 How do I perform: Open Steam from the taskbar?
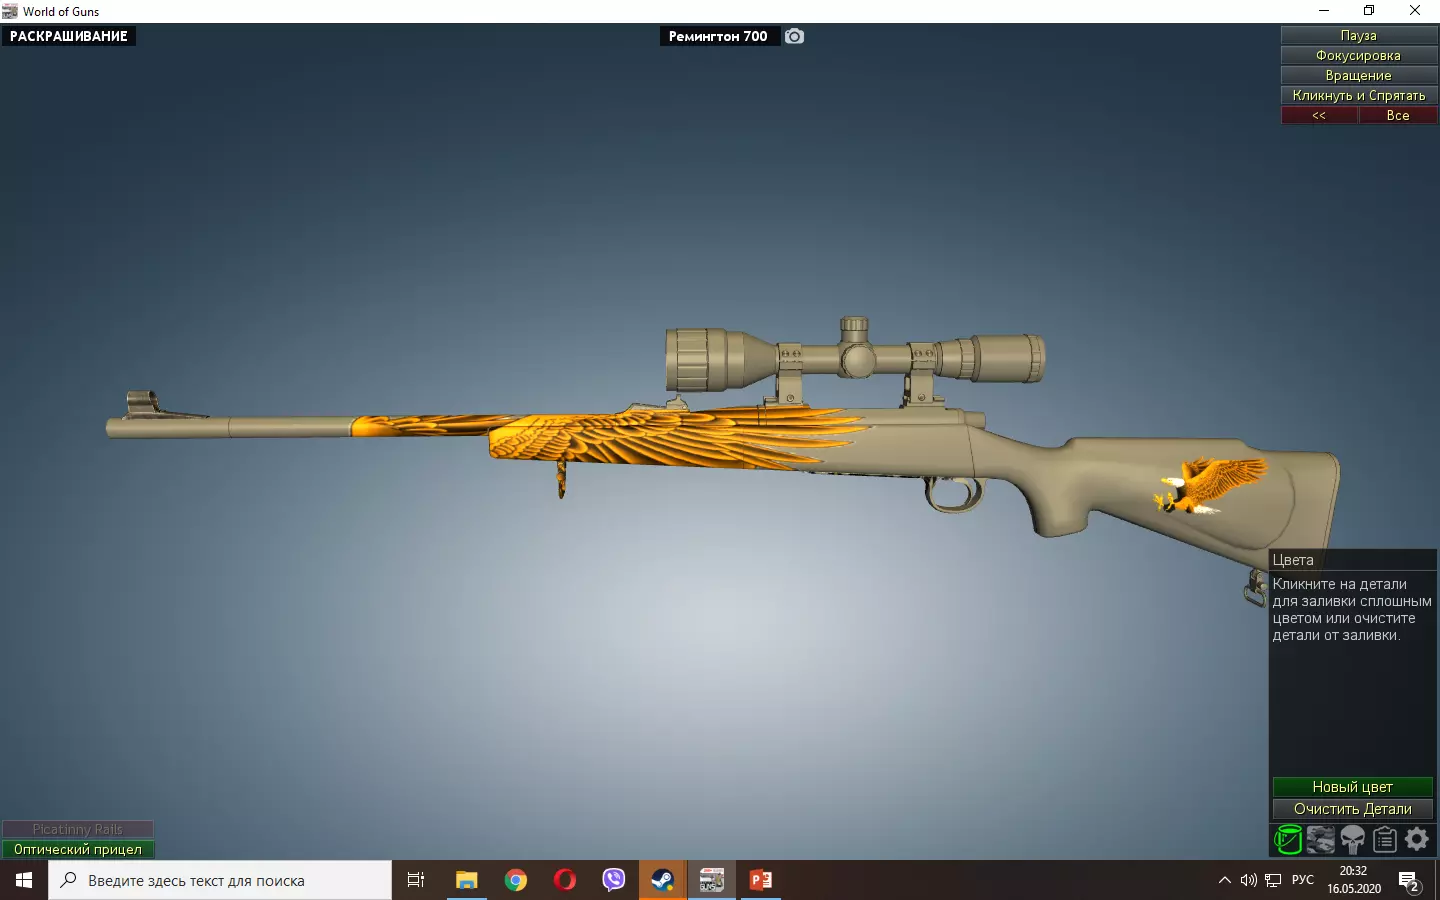(662, 880)
